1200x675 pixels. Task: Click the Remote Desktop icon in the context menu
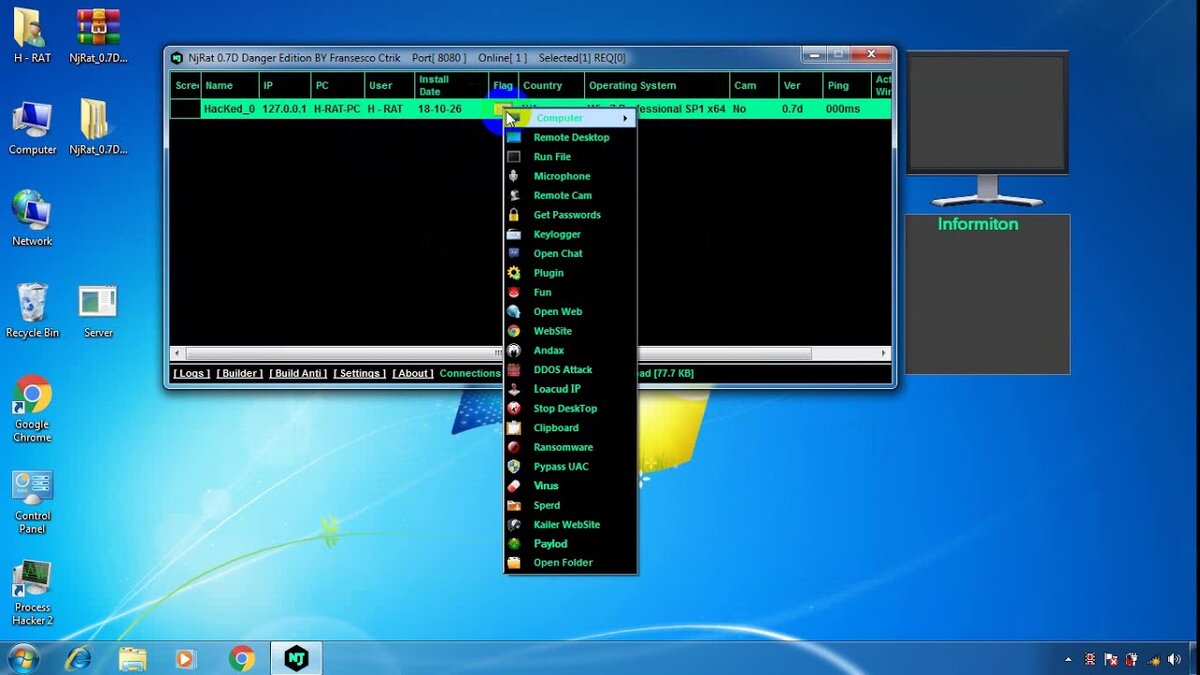point(514,137)
